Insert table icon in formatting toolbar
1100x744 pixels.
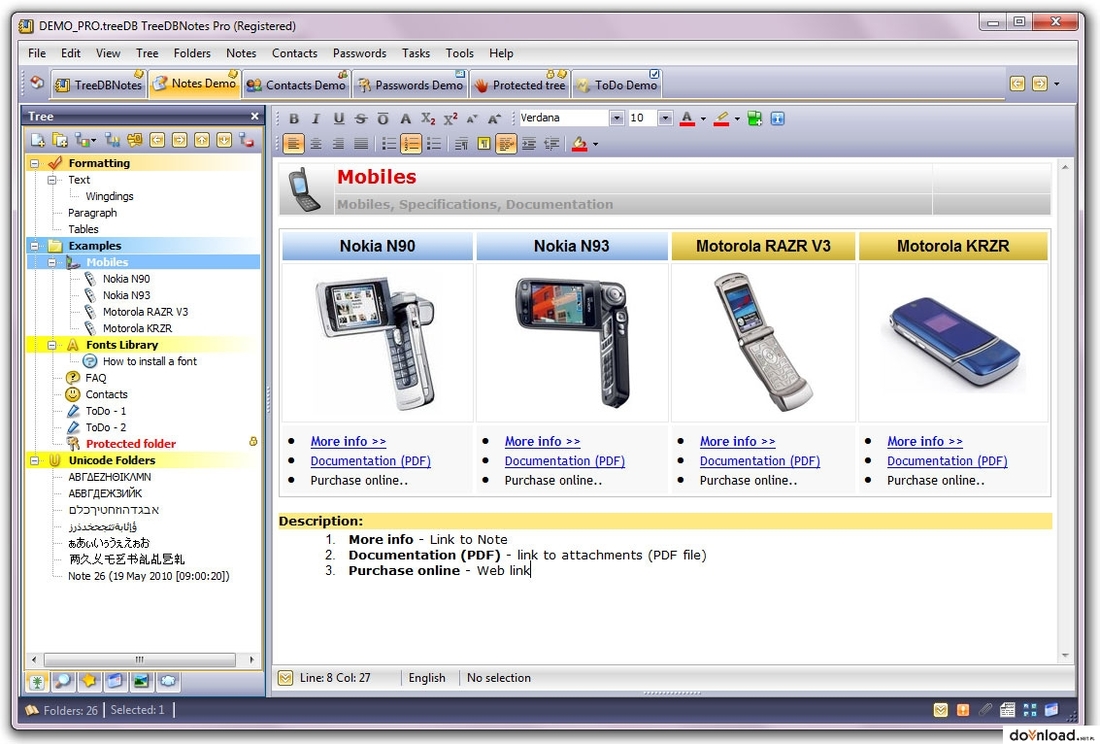755,119
